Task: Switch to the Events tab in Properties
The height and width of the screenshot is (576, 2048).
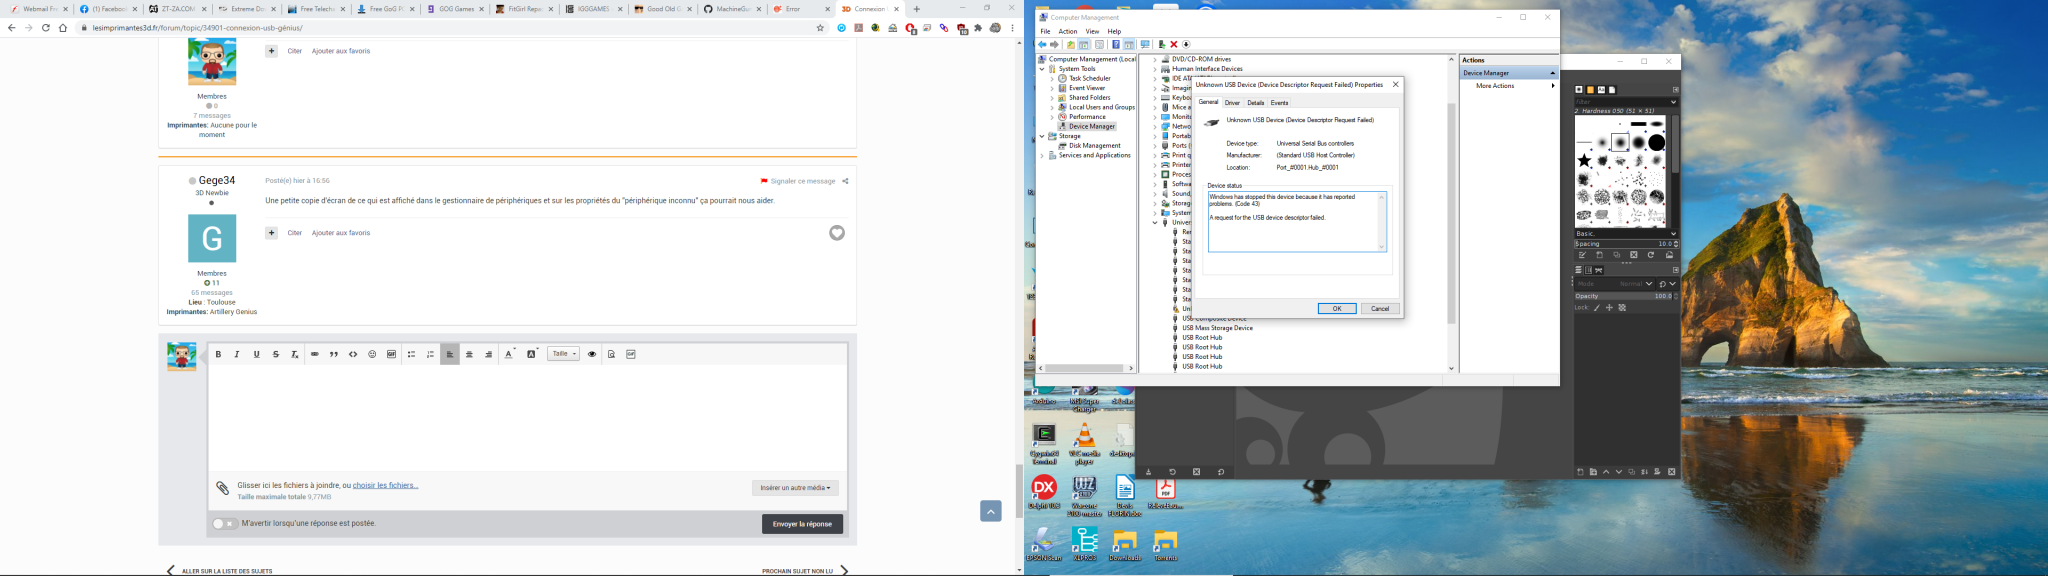Action: [x=1279, y=103]
